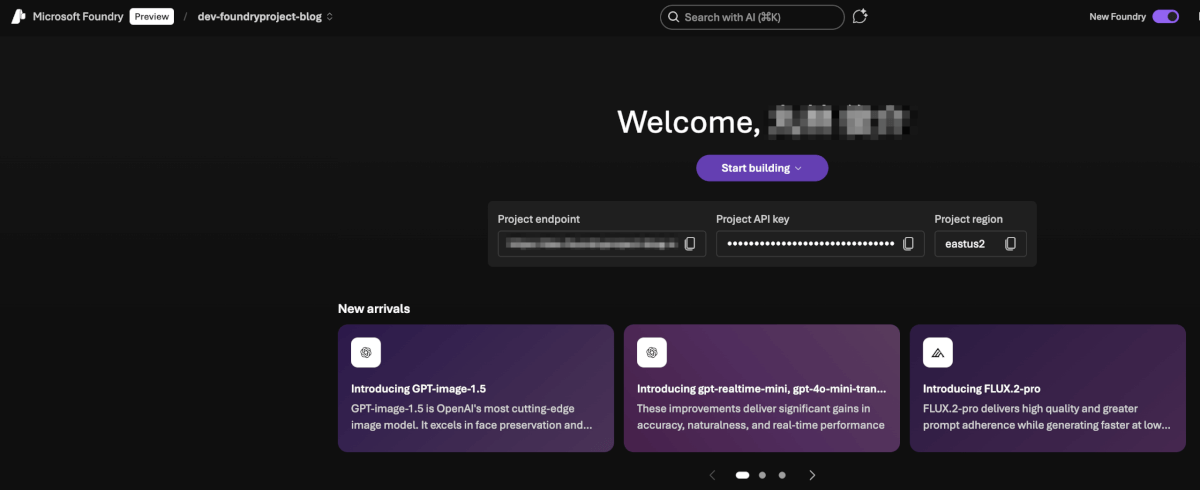Click the Search with AI field
This screenshot has height=490, width=1200.
[752, 17]
